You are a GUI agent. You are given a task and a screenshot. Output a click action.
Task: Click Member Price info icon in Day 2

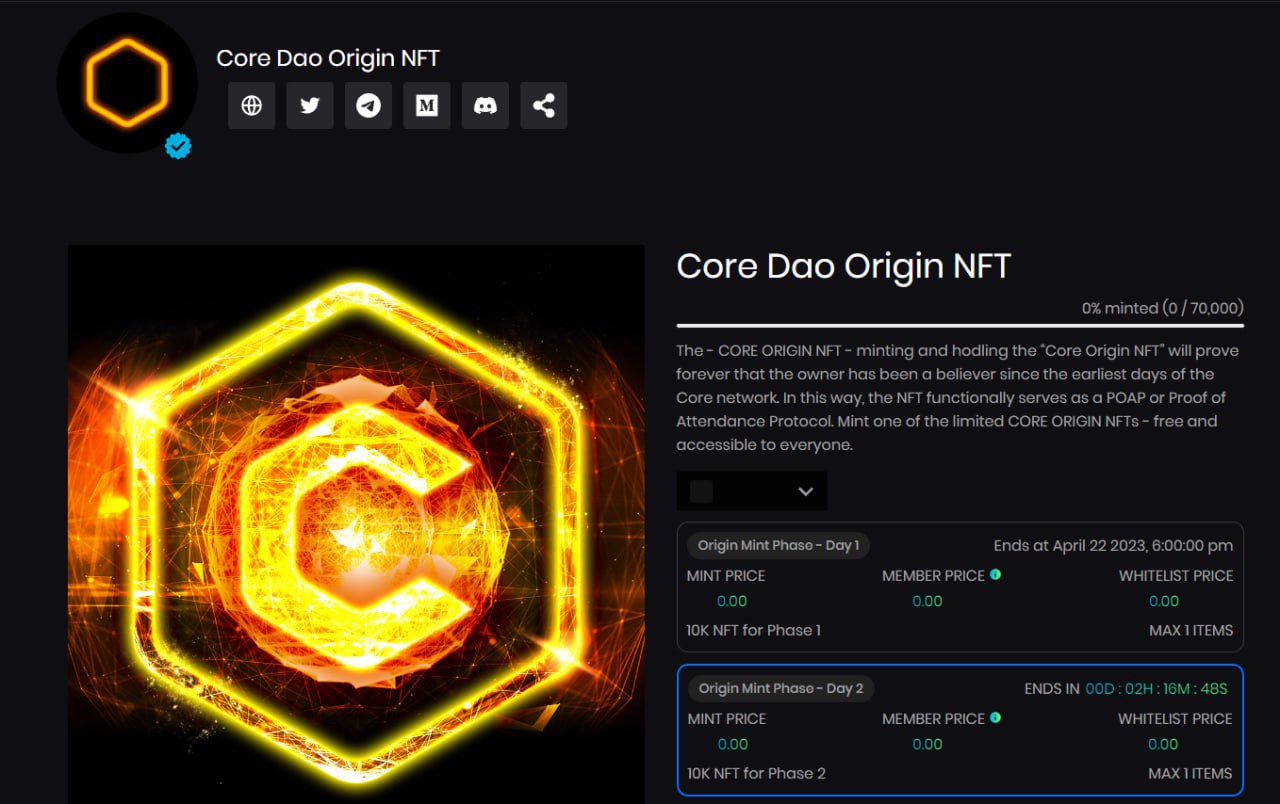(x=996, y=718)
